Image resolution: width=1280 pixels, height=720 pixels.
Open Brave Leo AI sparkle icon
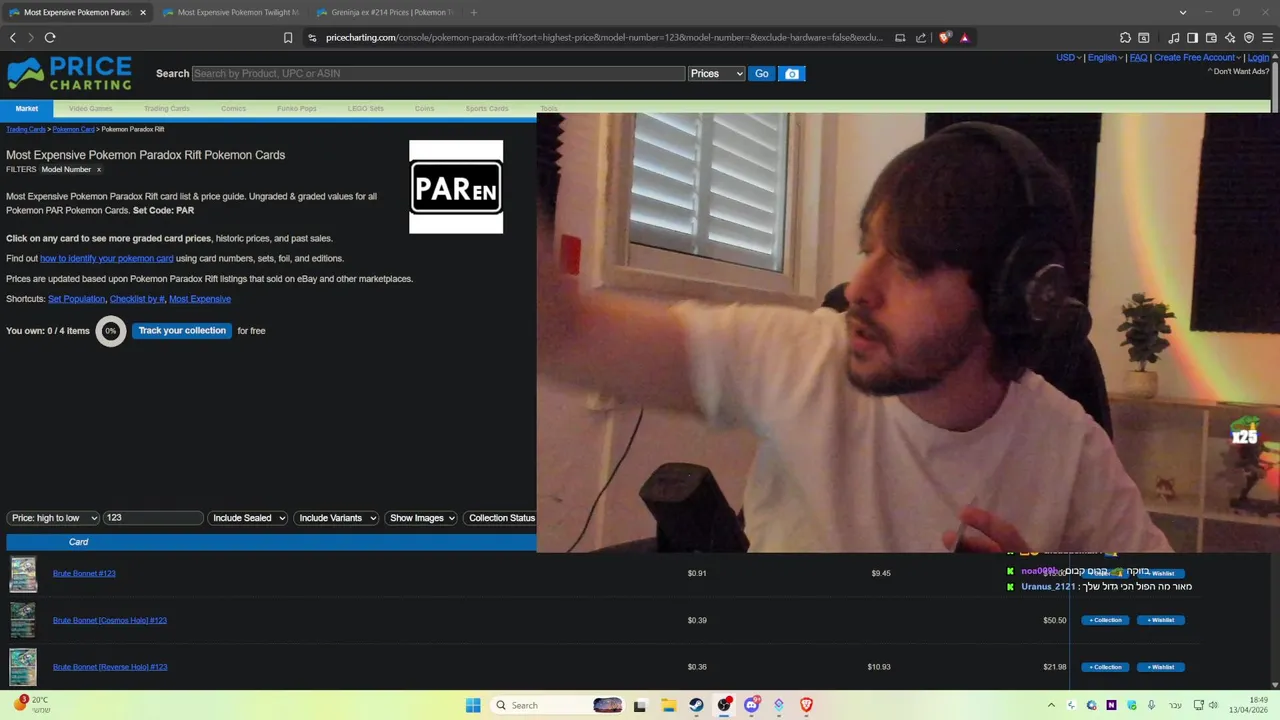pos(1230,38)
